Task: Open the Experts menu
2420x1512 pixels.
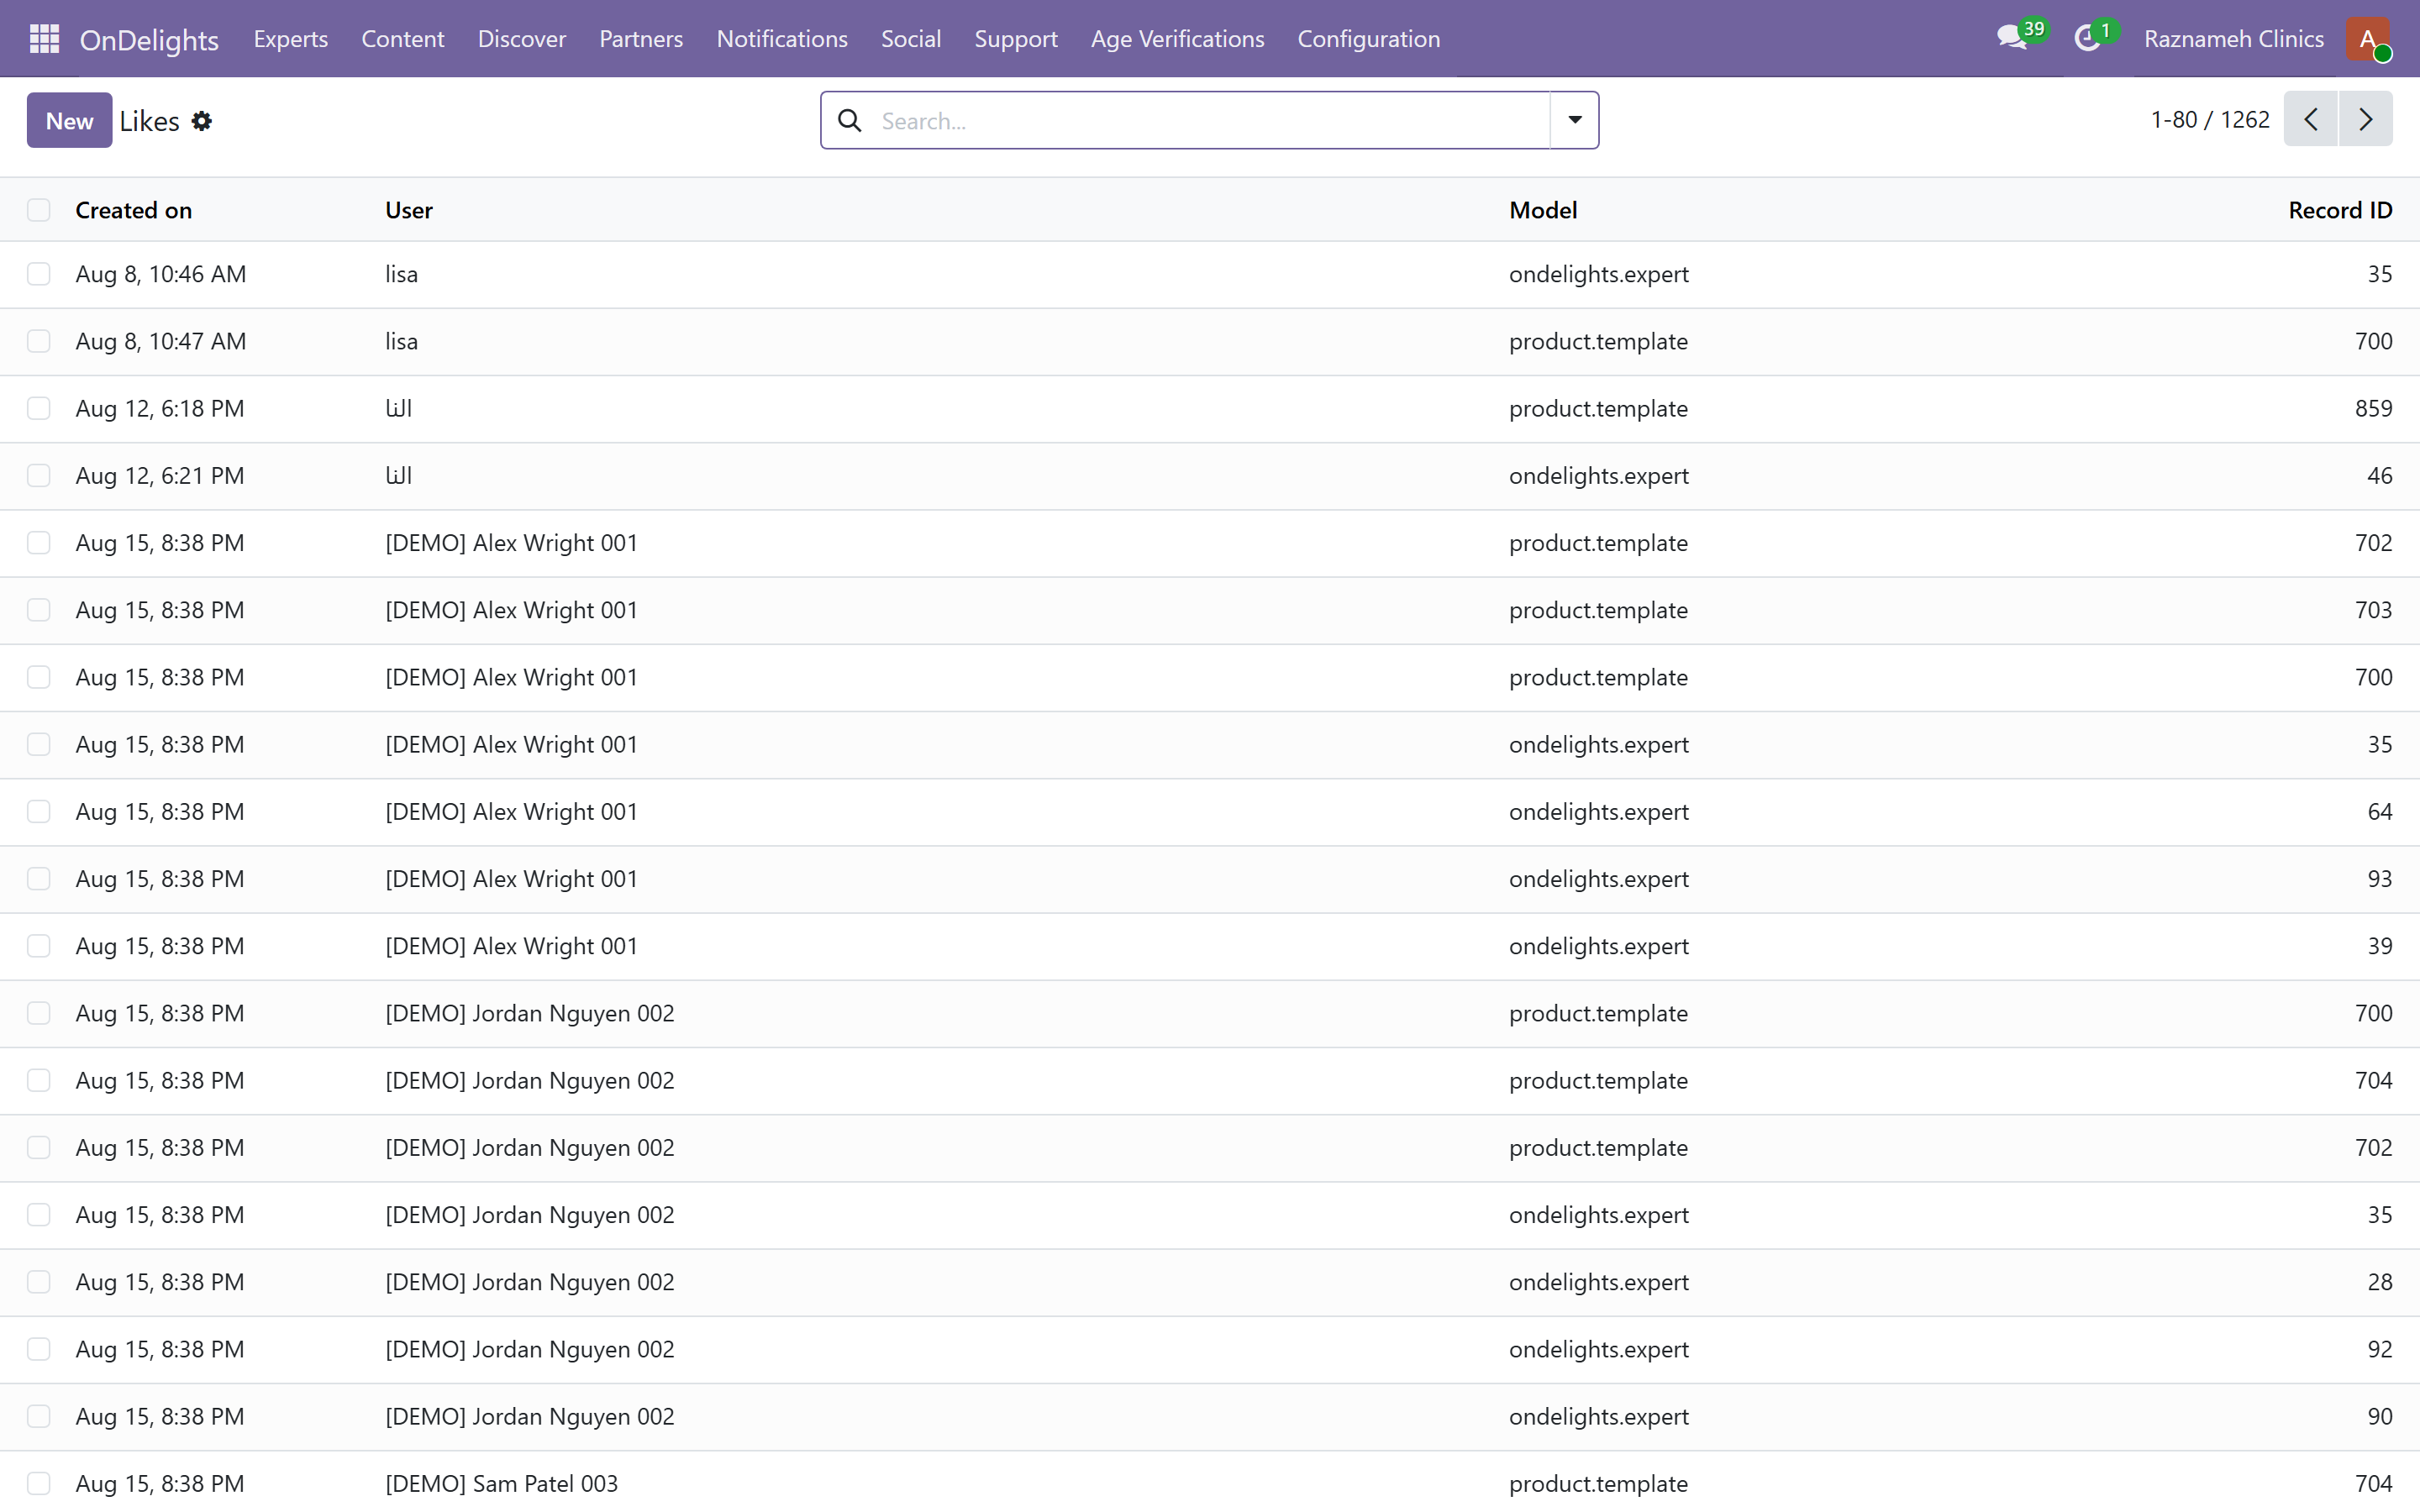Action: pos(291,39)
